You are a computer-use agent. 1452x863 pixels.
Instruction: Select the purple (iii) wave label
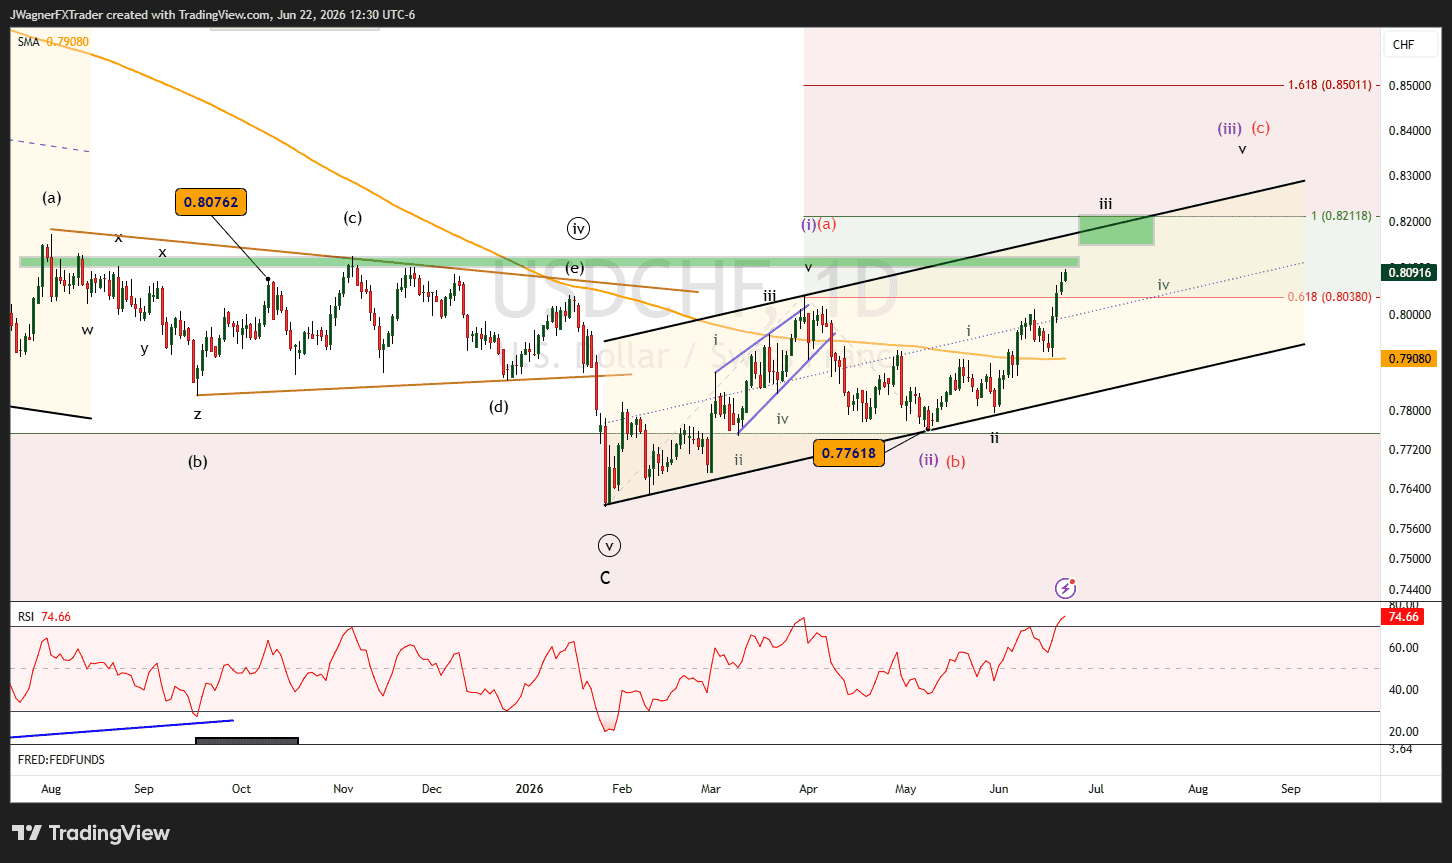(1230, 128)
